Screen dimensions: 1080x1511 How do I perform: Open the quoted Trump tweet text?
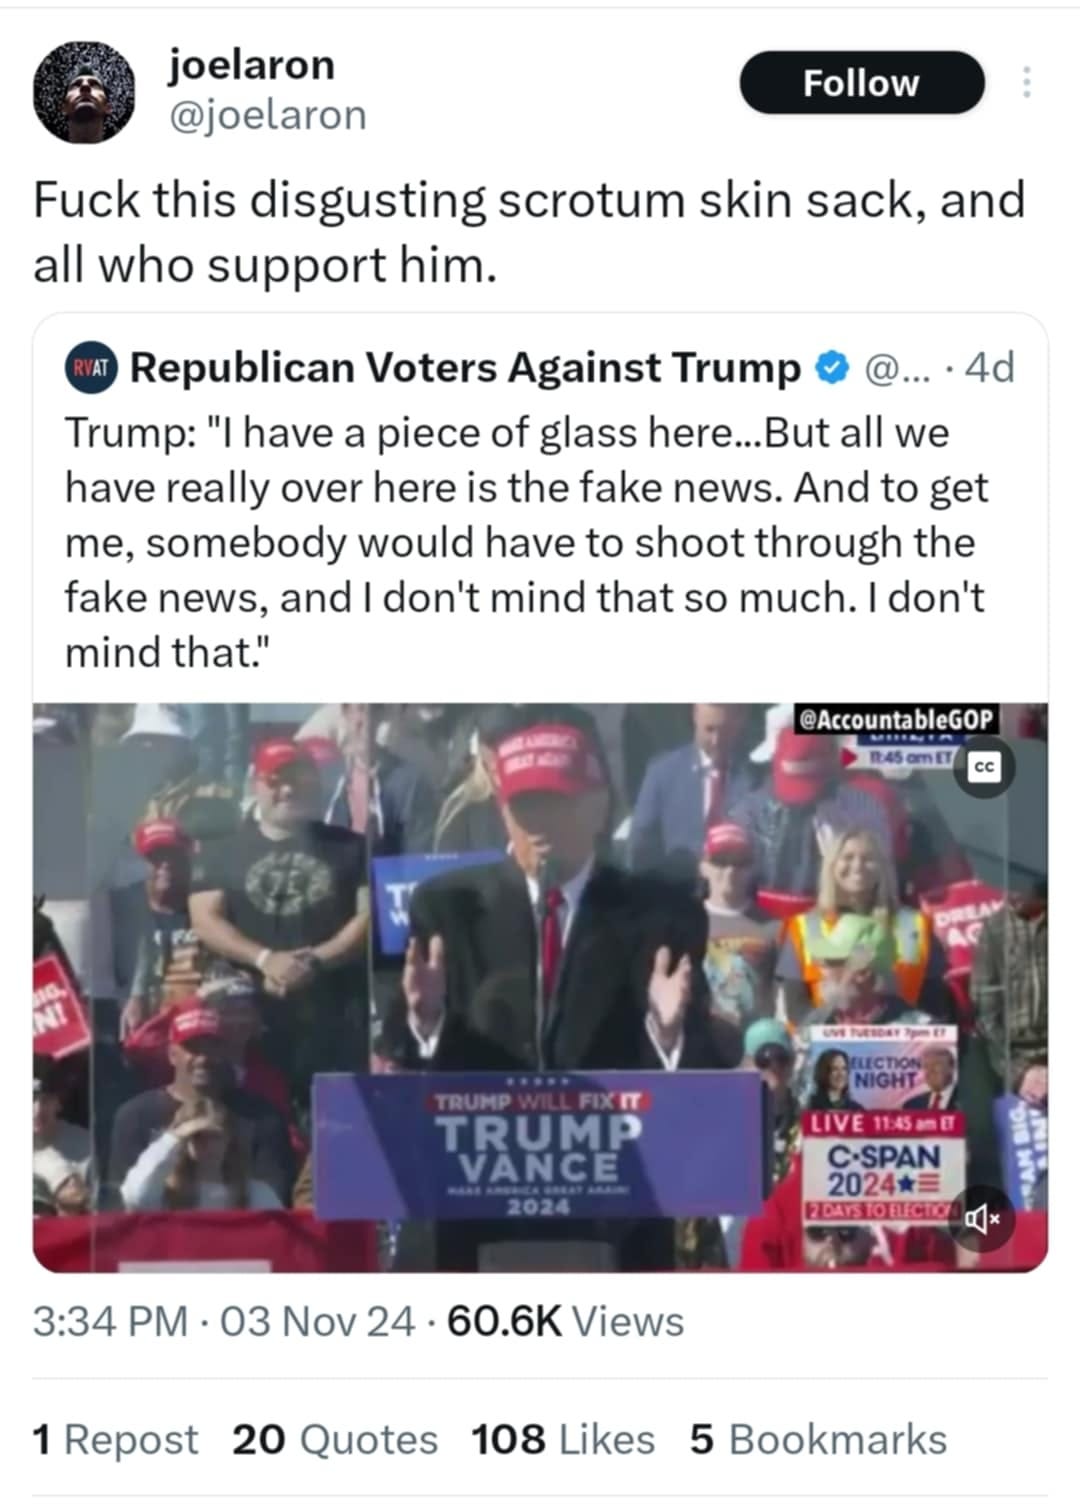[x=526, y=542]
